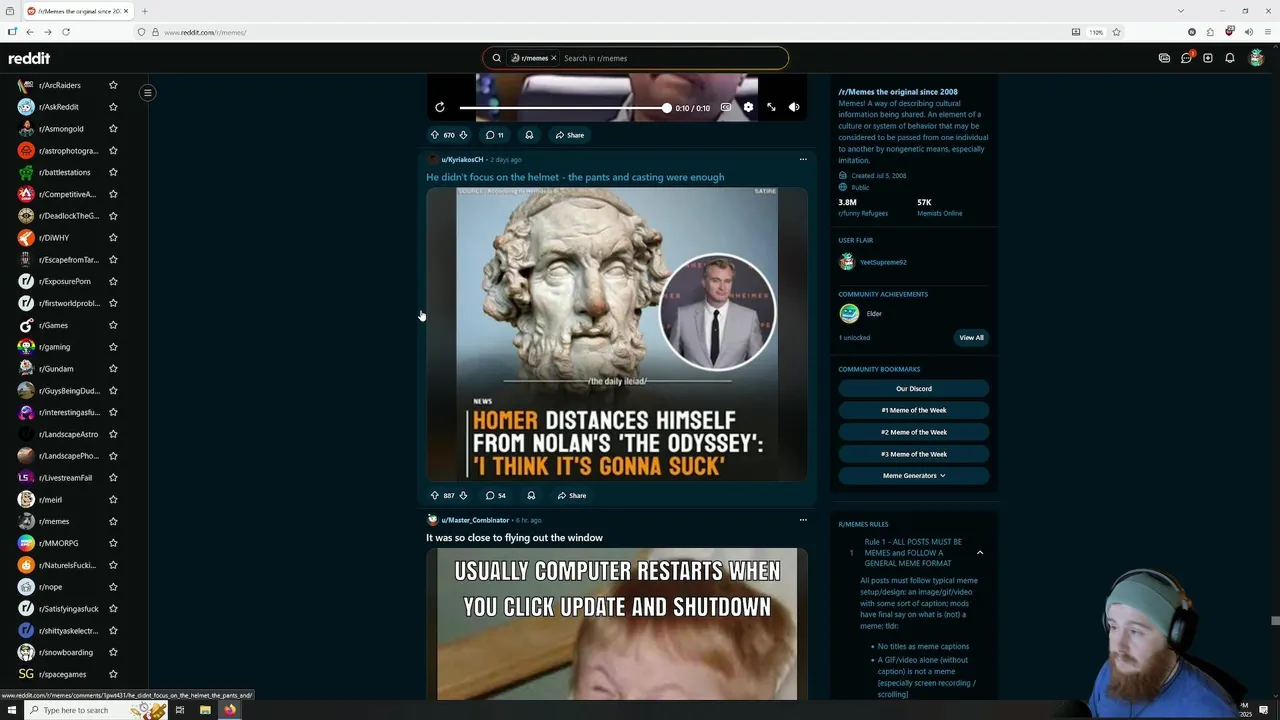Screen dimensions: 1280x720
Task: Open u/Master_Combinator profile
Action: click(x=475, y=520)
